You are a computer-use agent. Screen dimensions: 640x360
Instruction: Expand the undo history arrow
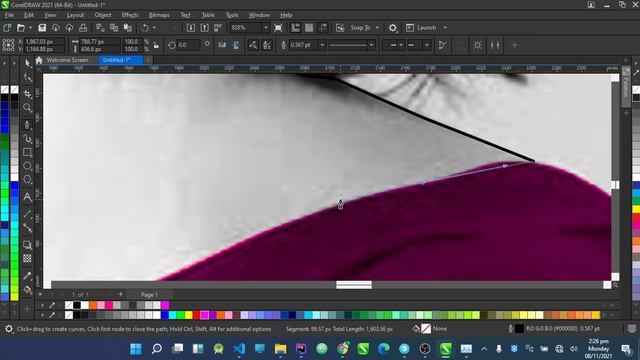(x=154, y=28)
